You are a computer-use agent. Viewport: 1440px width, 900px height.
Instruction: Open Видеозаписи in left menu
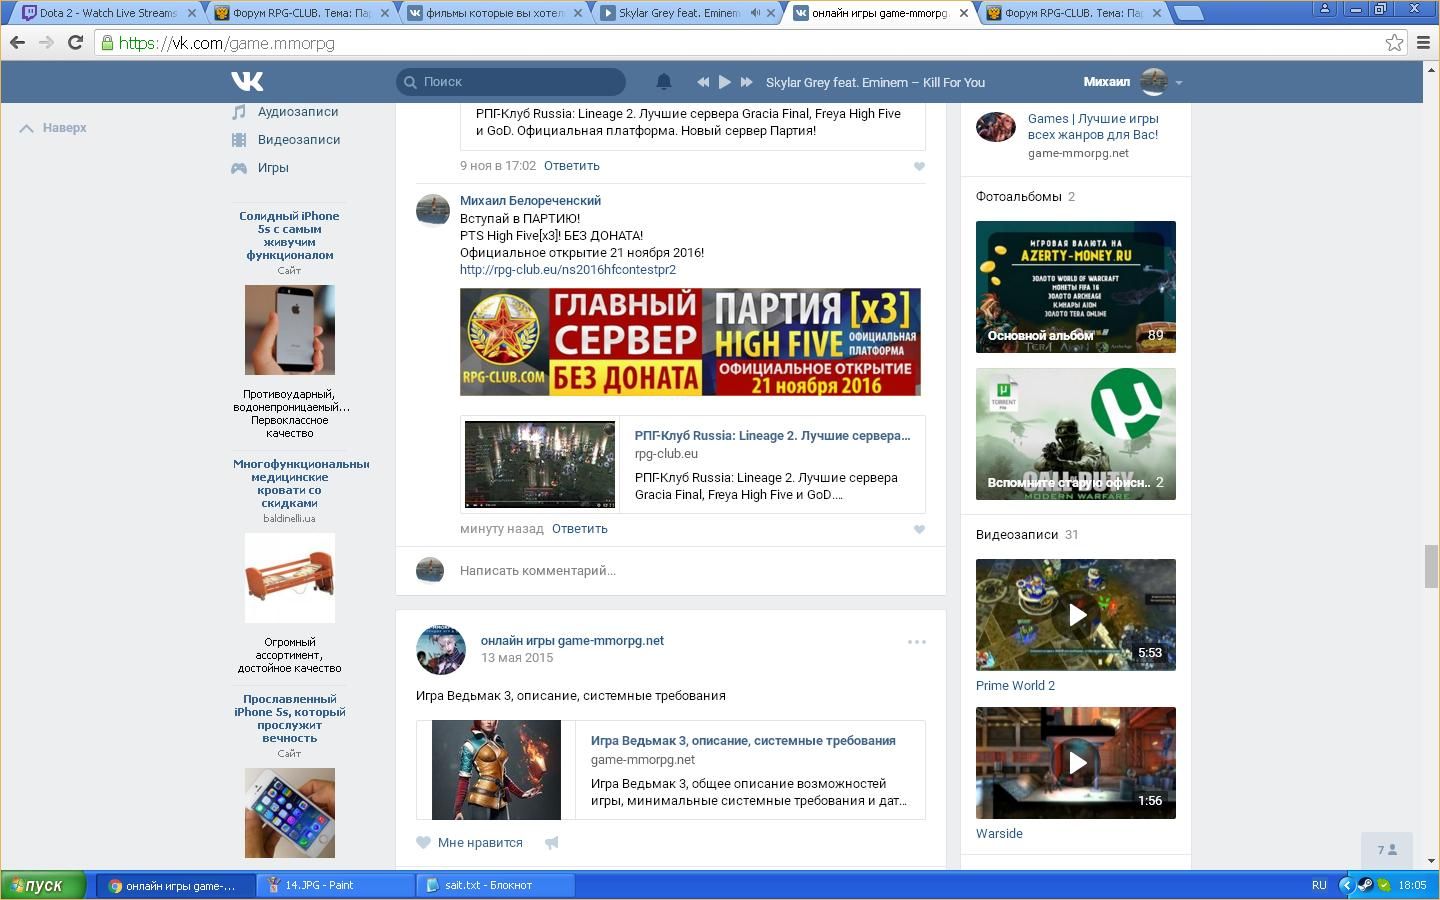coord(299,140)
